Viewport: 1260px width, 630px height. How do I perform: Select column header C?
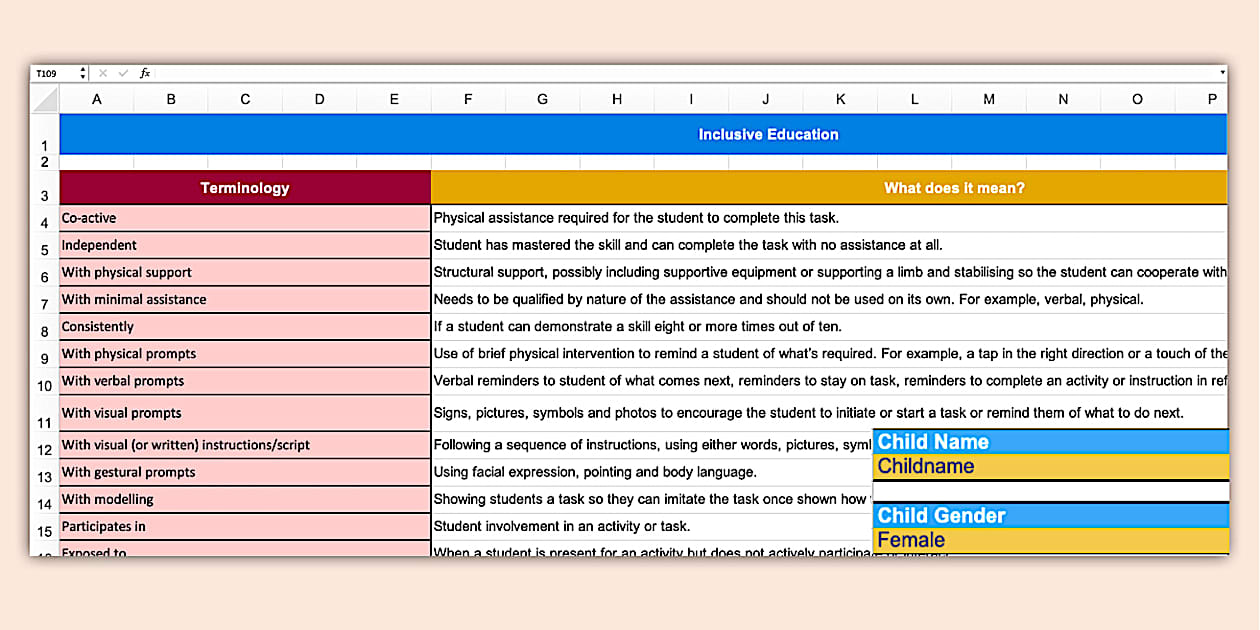pyautogui.click(x=245, y=99)
